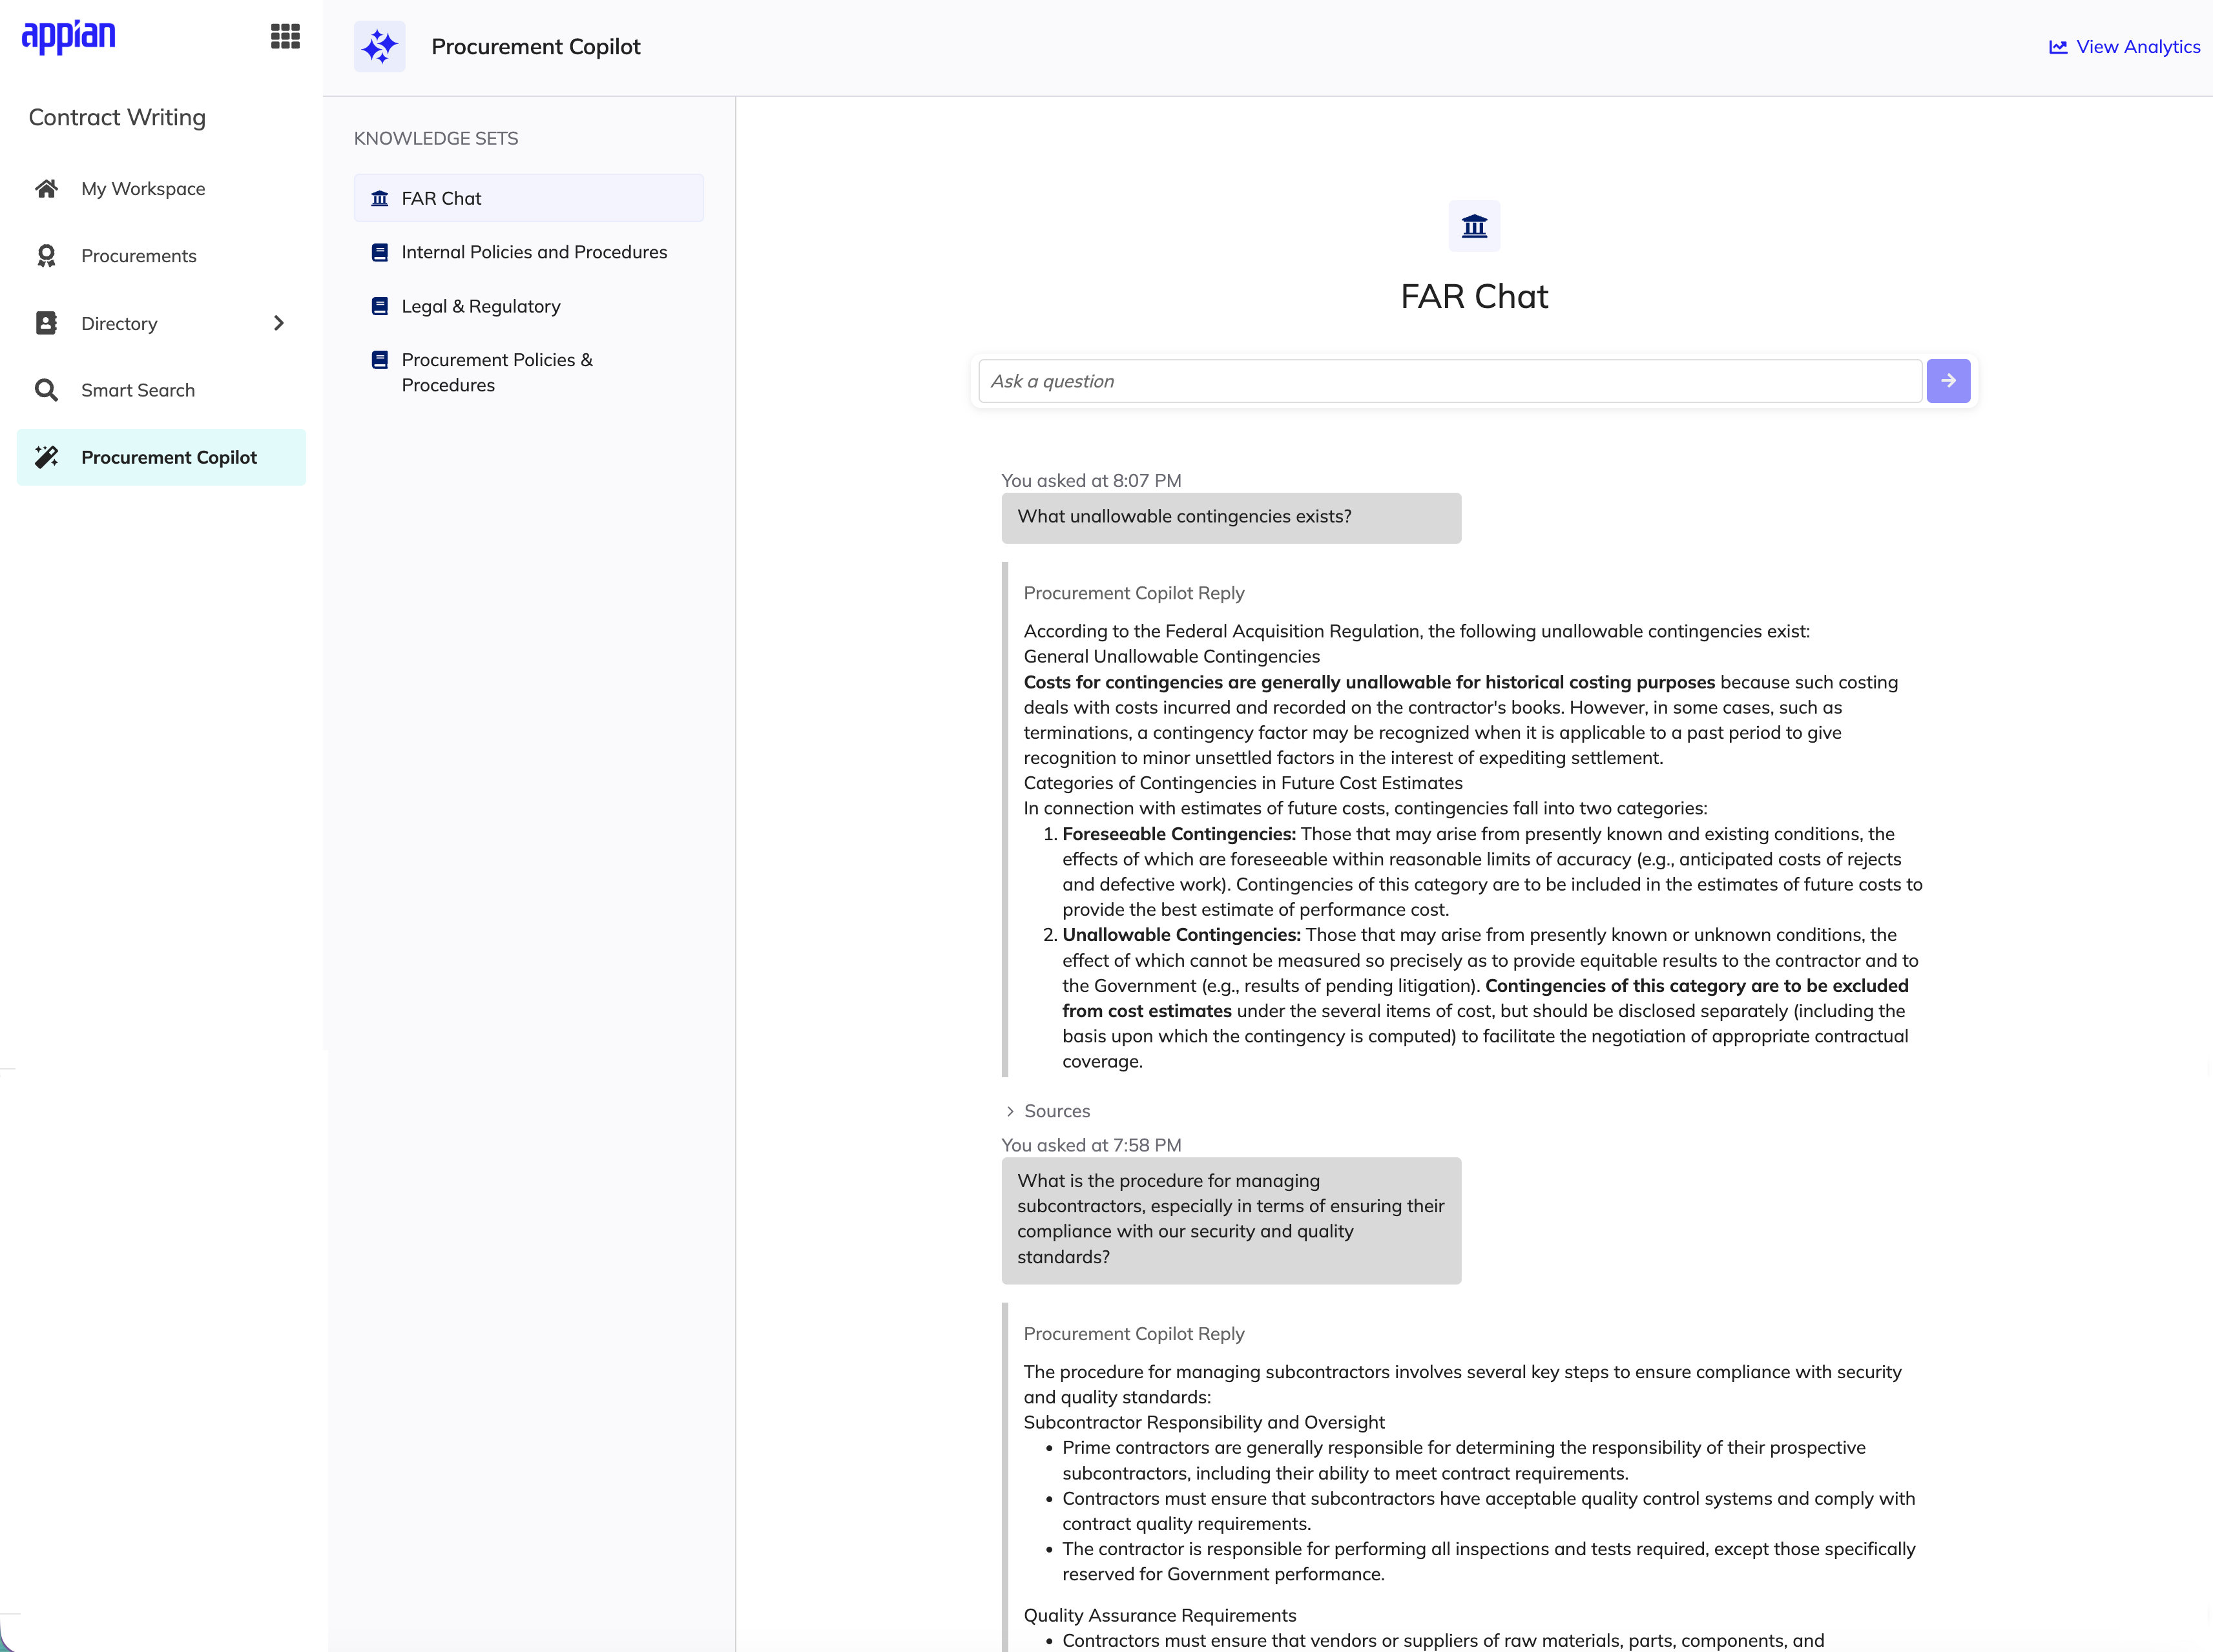Click "Subcontractor Responsibility and Oversight" subheading
2213x1652 pixels.
(x=1204, y=1422)
